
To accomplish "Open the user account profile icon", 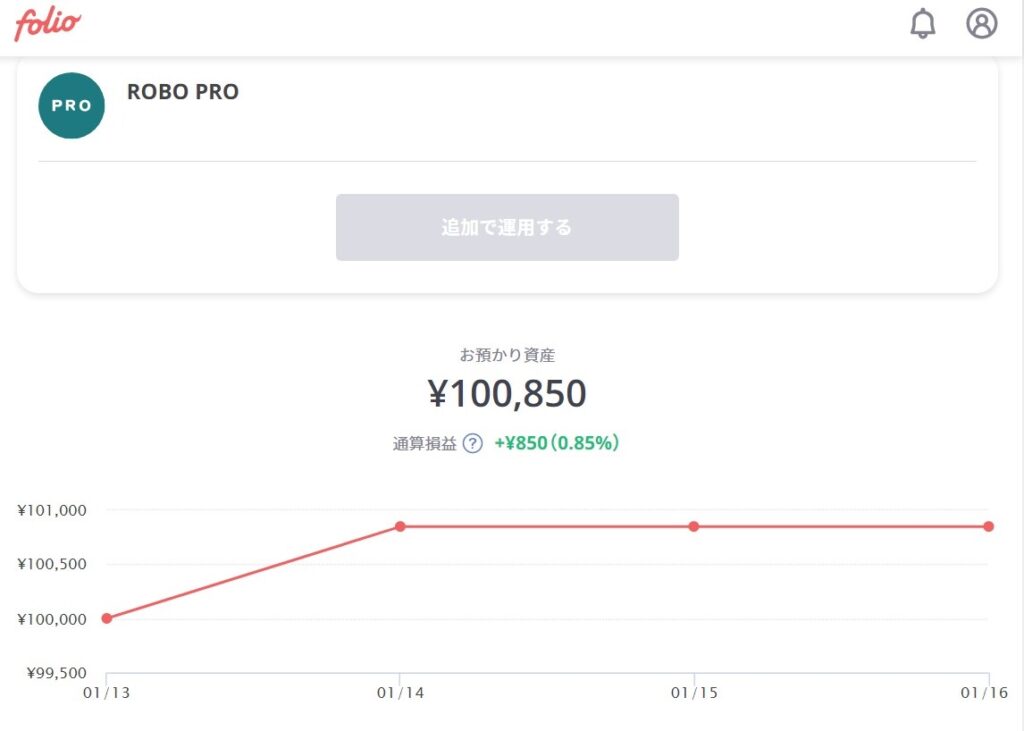I will pos(982,24).
